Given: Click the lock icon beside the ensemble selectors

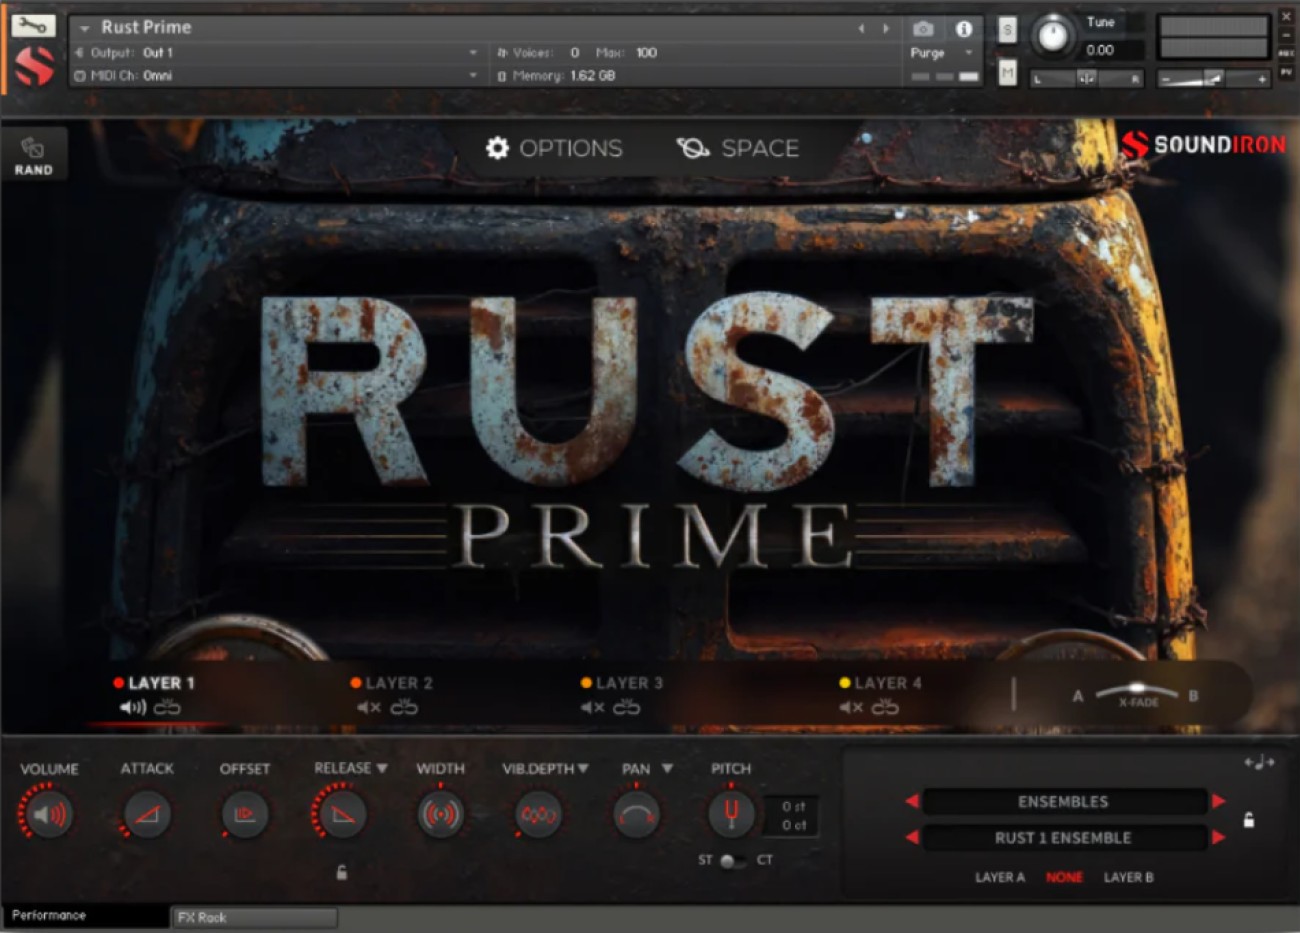Looking at the screenshot, I should [1248, 820].
